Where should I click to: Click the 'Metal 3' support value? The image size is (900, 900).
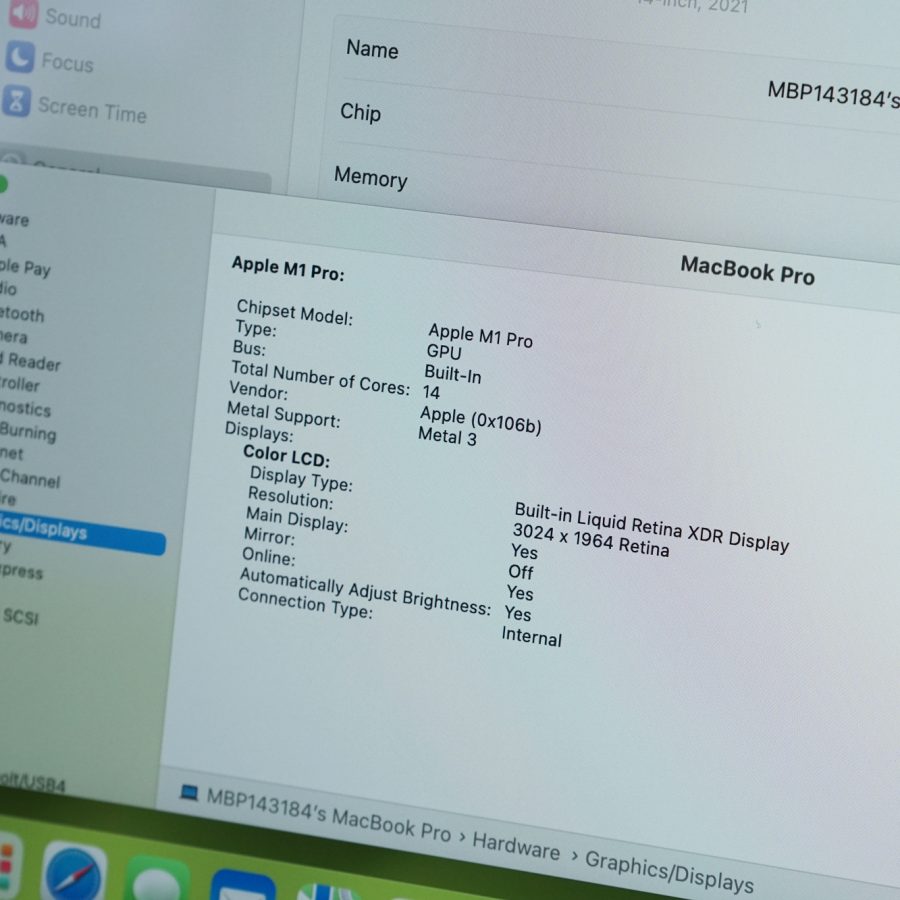coord(447,437)
